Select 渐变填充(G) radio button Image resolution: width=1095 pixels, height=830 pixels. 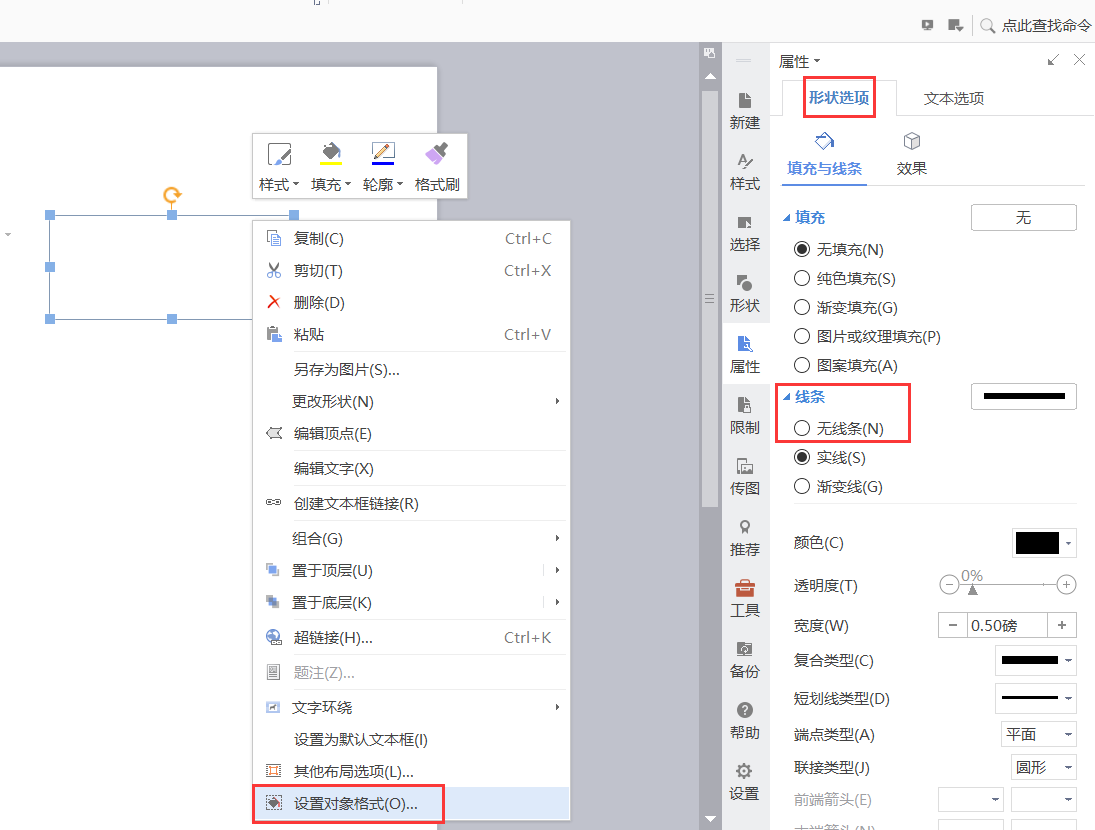point(802,307)
